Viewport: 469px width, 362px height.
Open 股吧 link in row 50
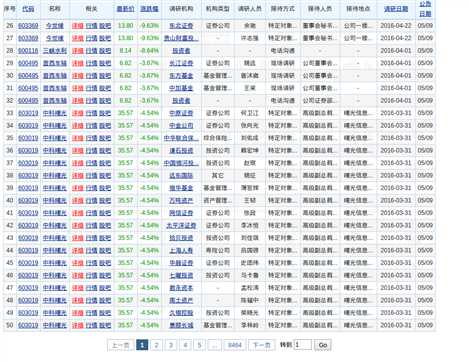pos(105,325)
